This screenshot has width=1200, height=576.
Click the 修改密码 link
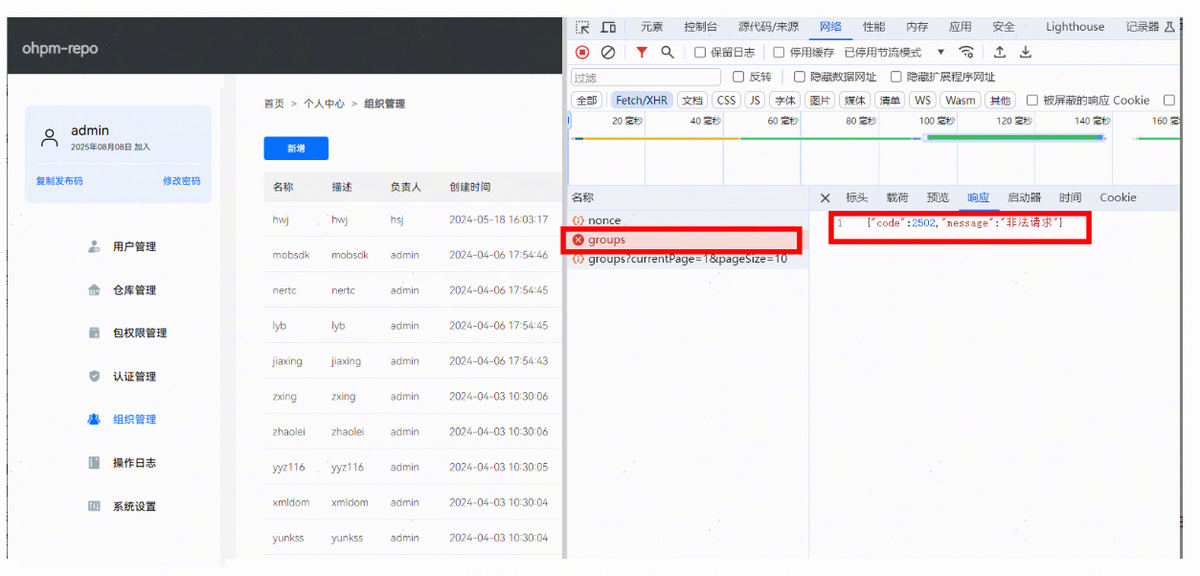click(181, 181)
